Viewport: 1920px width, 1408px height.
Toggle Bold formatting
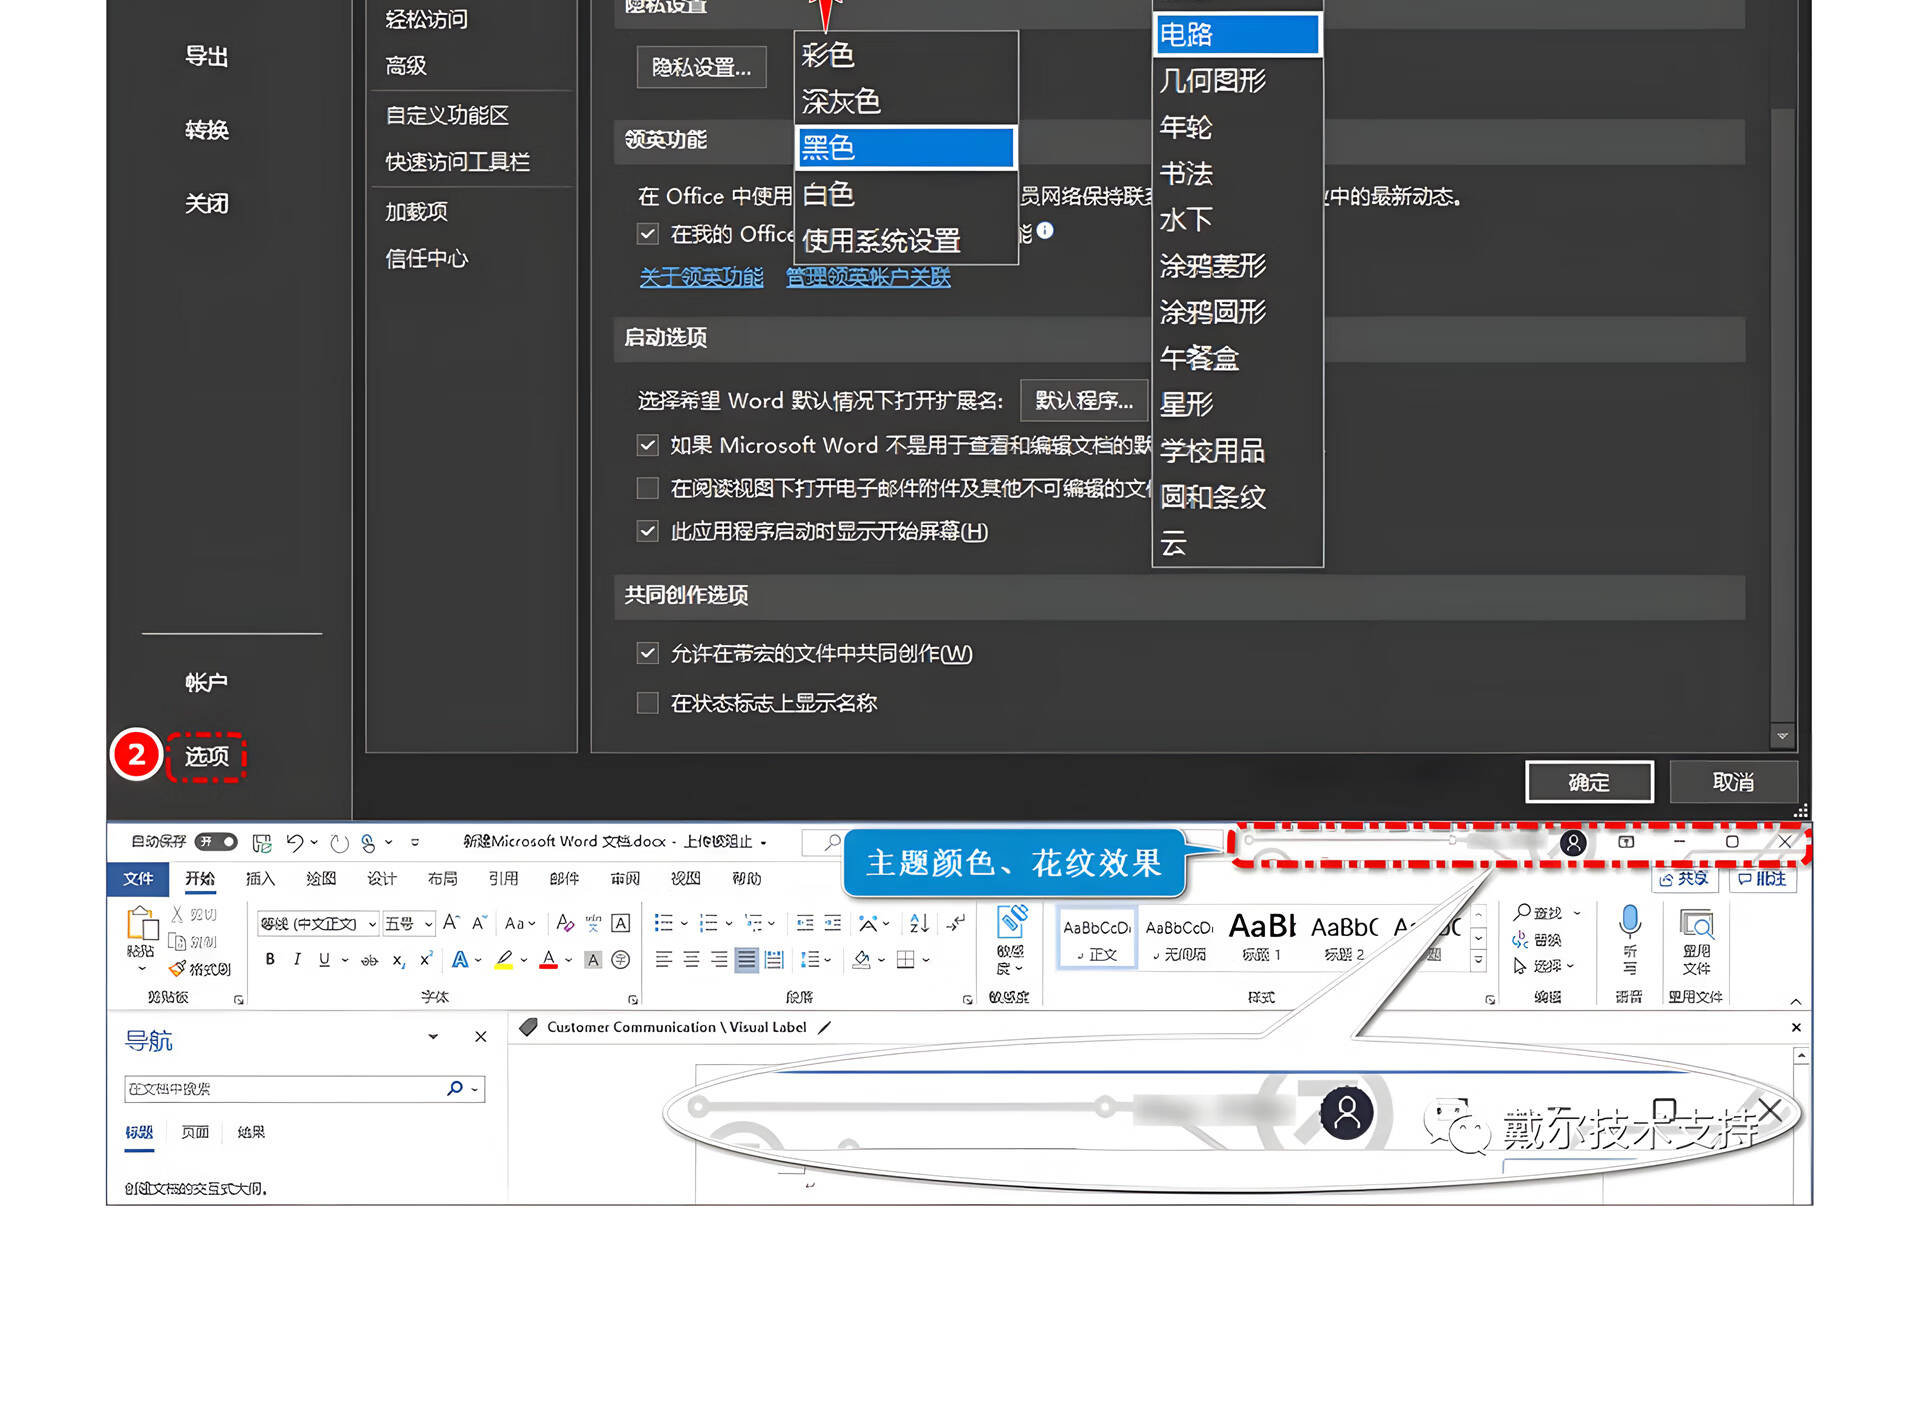coord(270,959)
